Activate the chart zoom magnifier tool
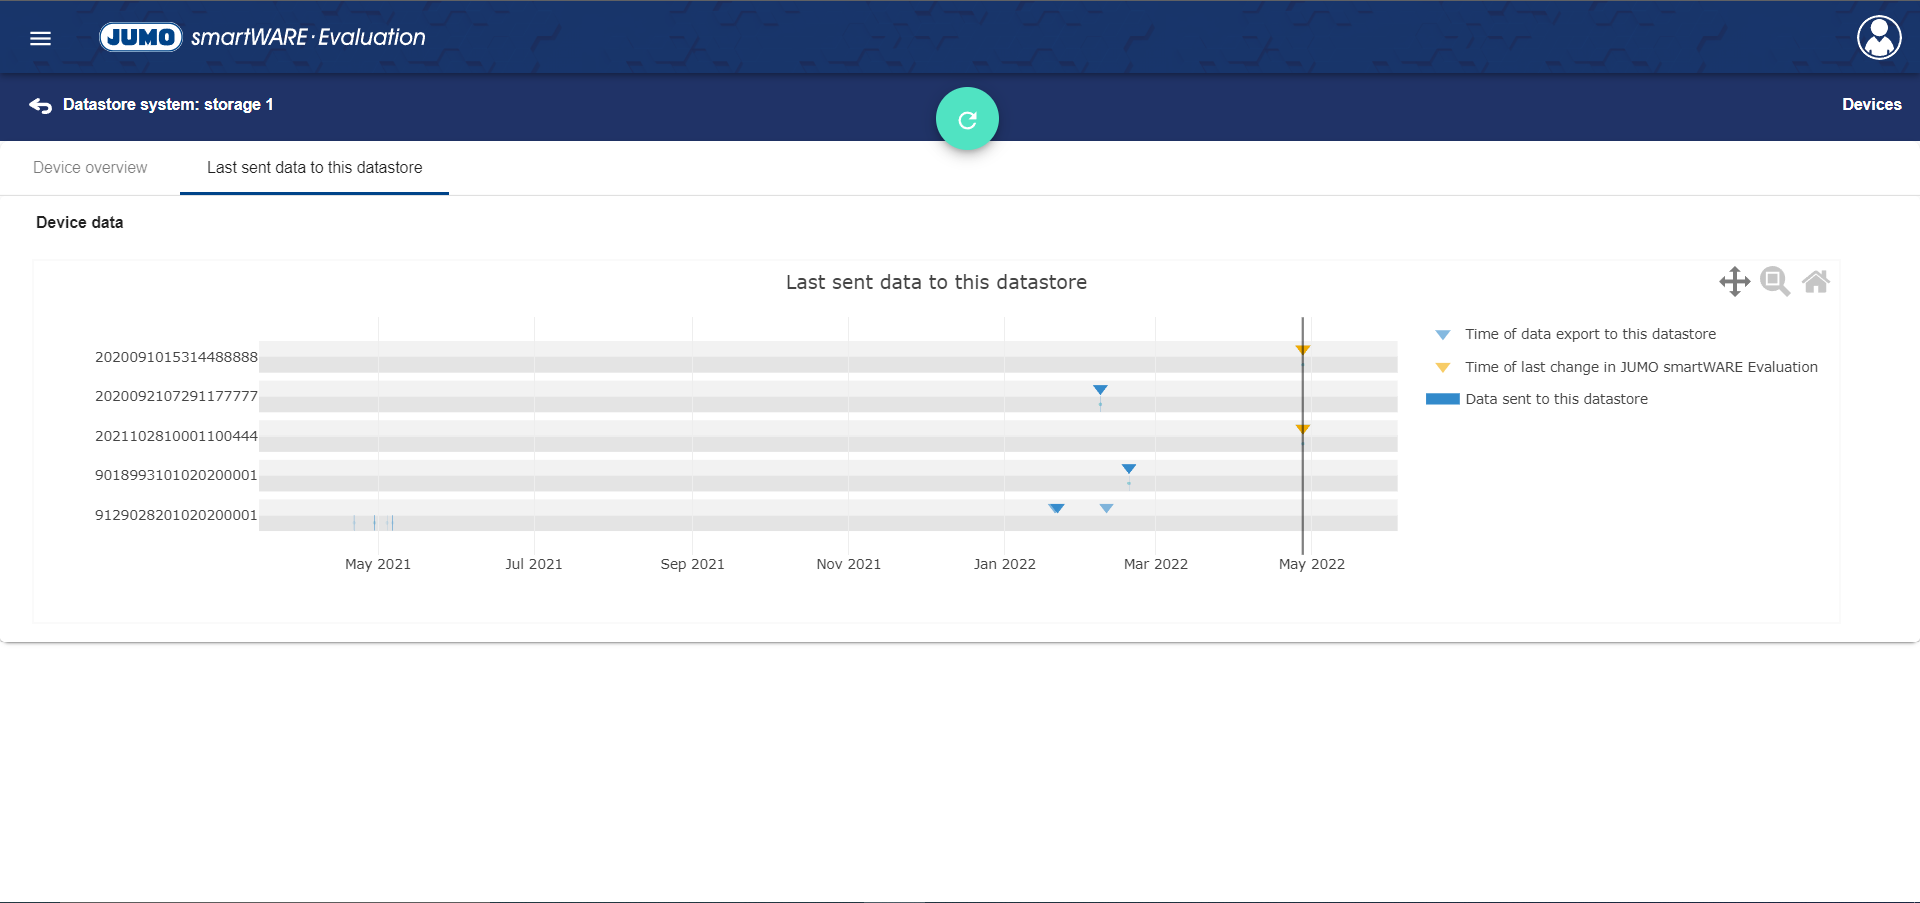The width and height of the screenshot is (1920, 903). coord(1774,282)
